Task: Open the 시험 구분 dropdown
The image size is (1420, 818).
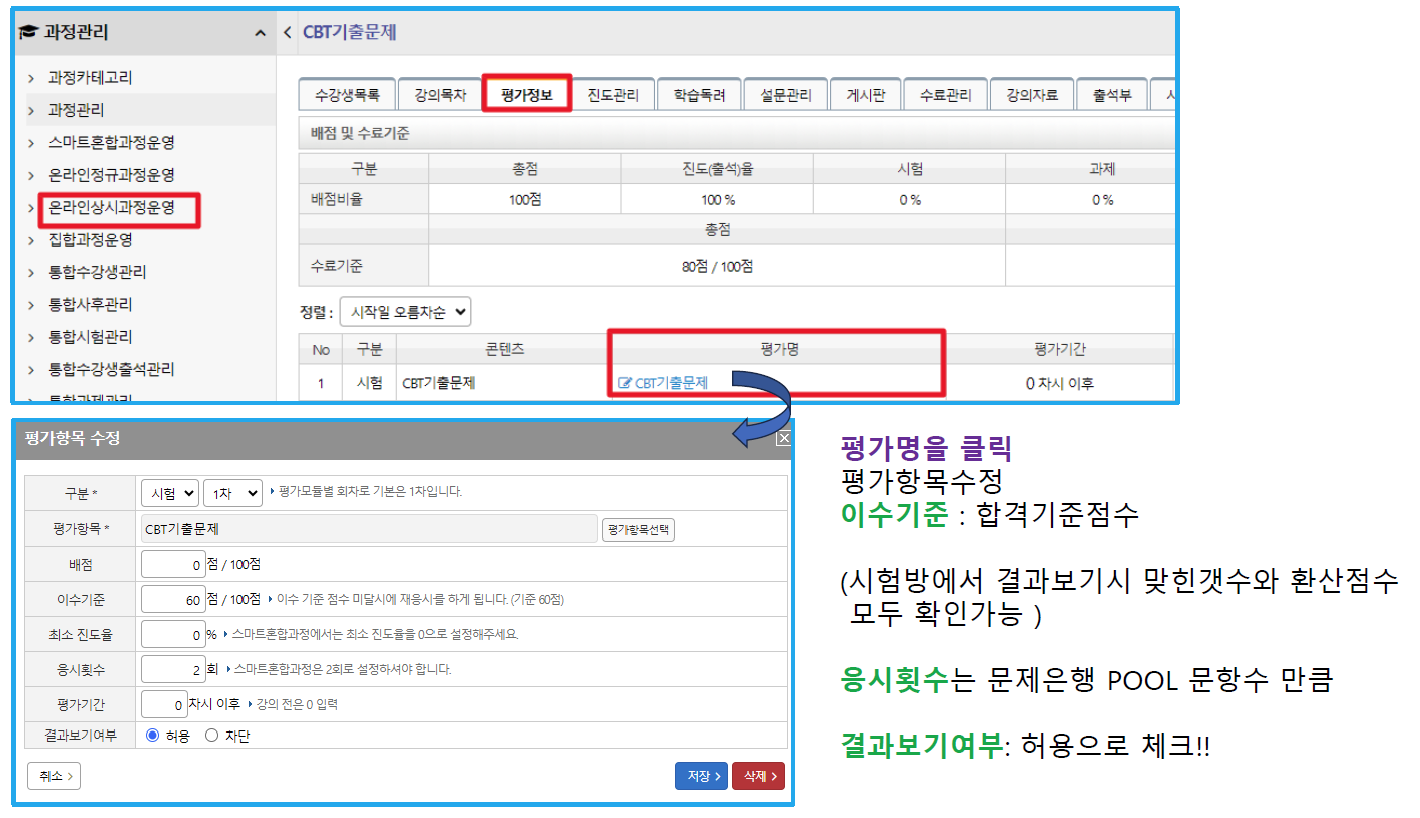Action: click(x=170, y=492)
